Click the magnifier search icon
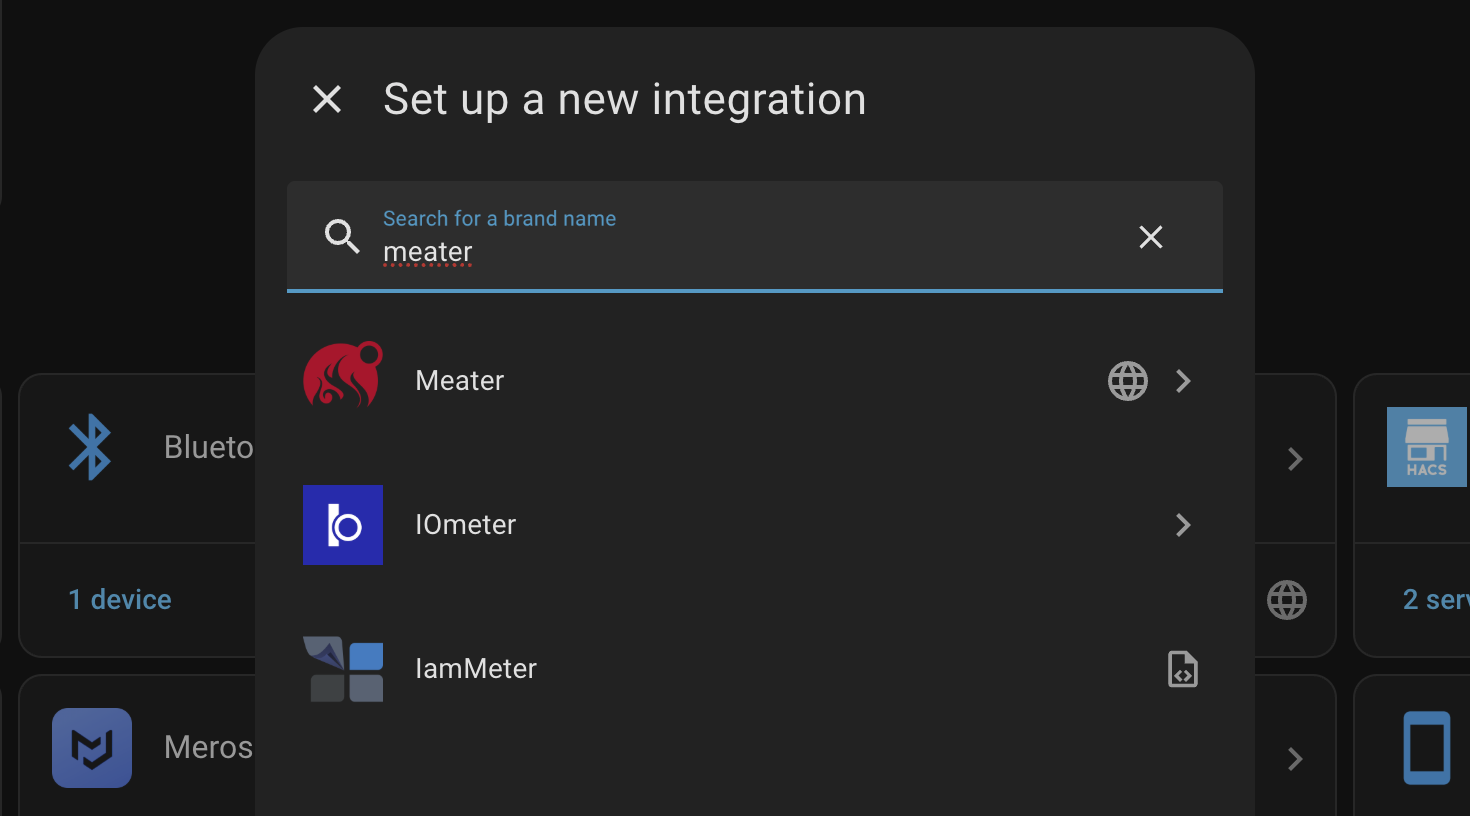 [x=342, y=236]
